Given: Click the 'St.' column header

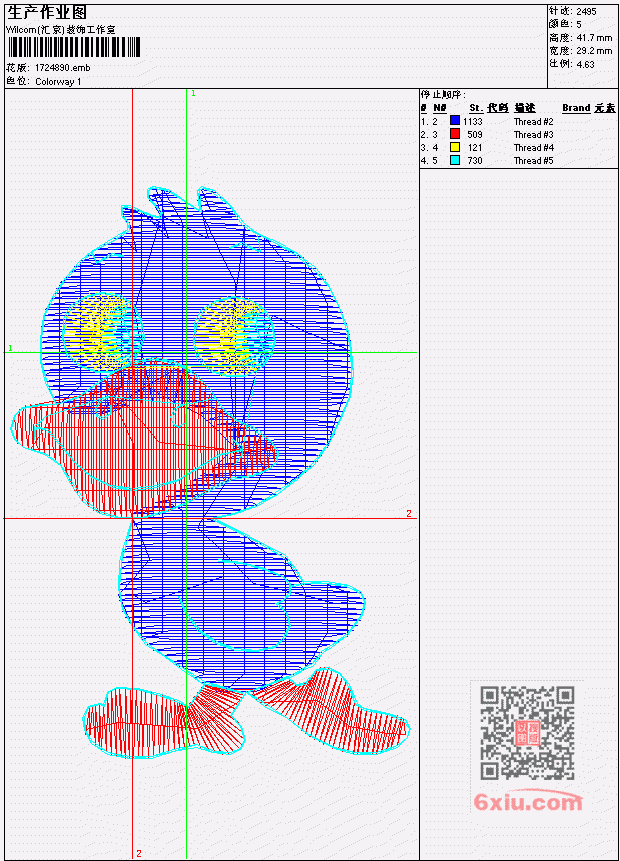Looking at the screenshot, I should coord(476,108).
